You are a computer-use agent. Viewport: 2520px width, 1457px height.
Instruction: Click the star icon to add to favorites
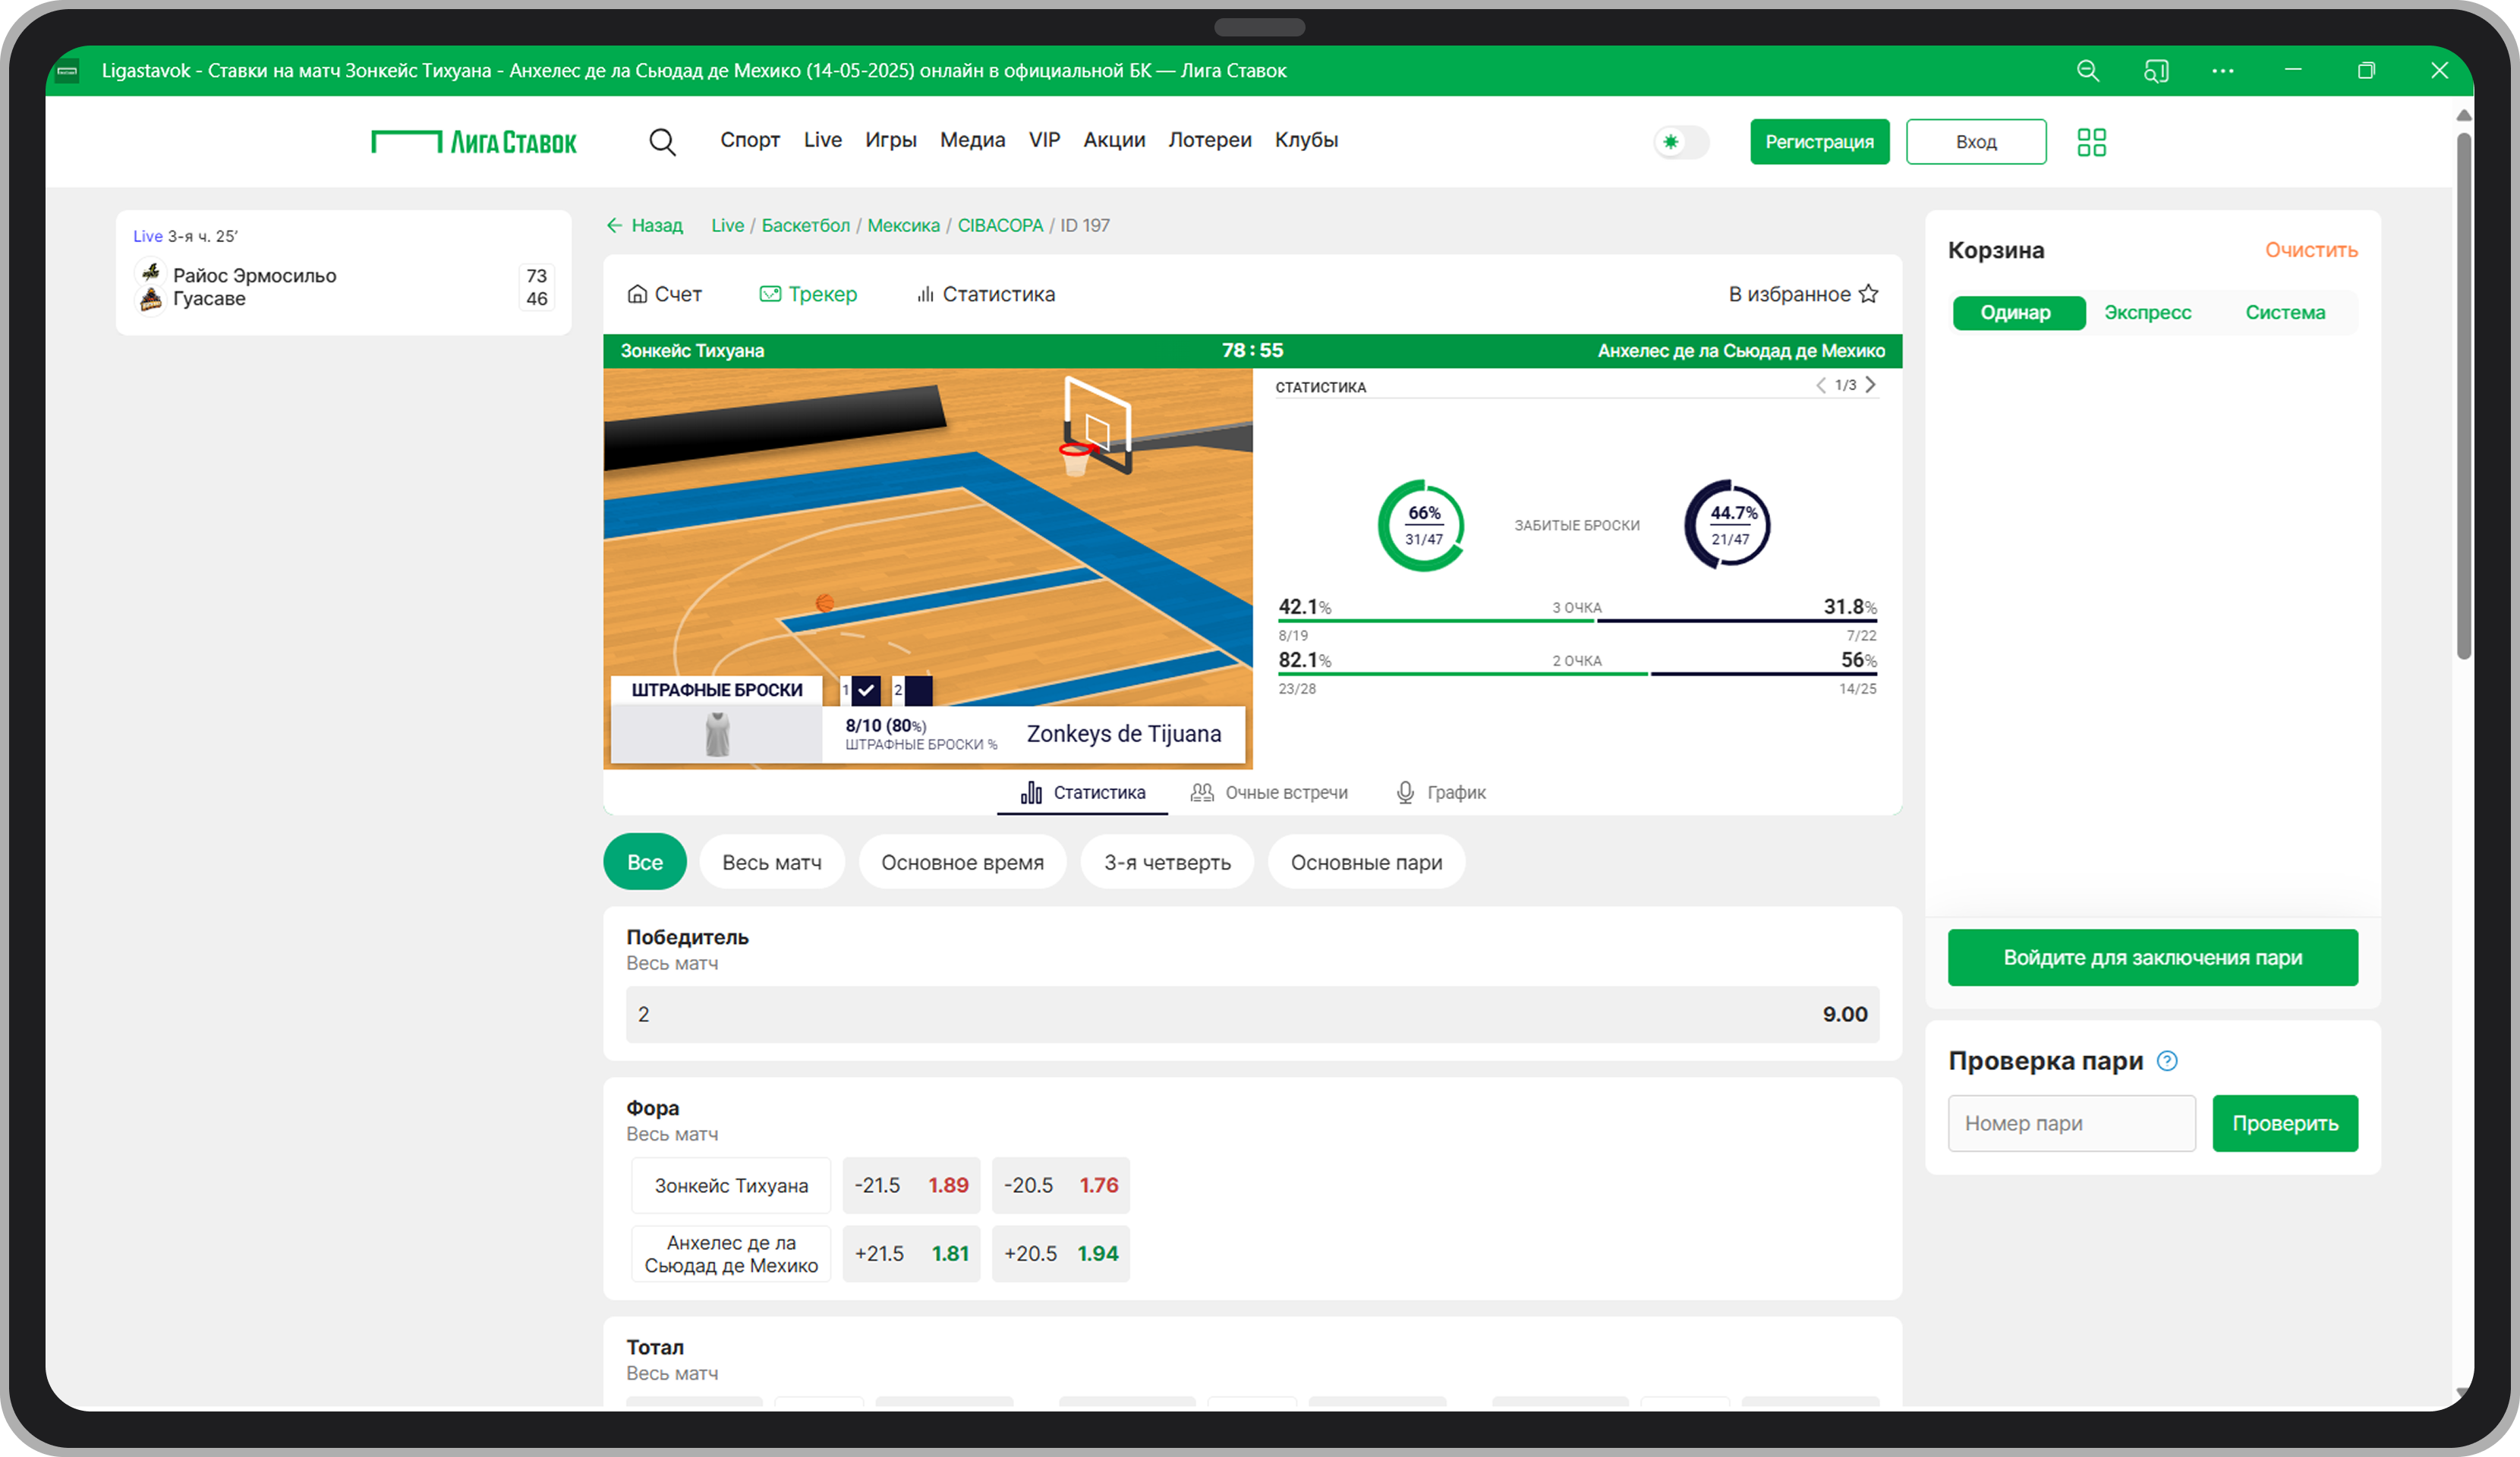1868,294
